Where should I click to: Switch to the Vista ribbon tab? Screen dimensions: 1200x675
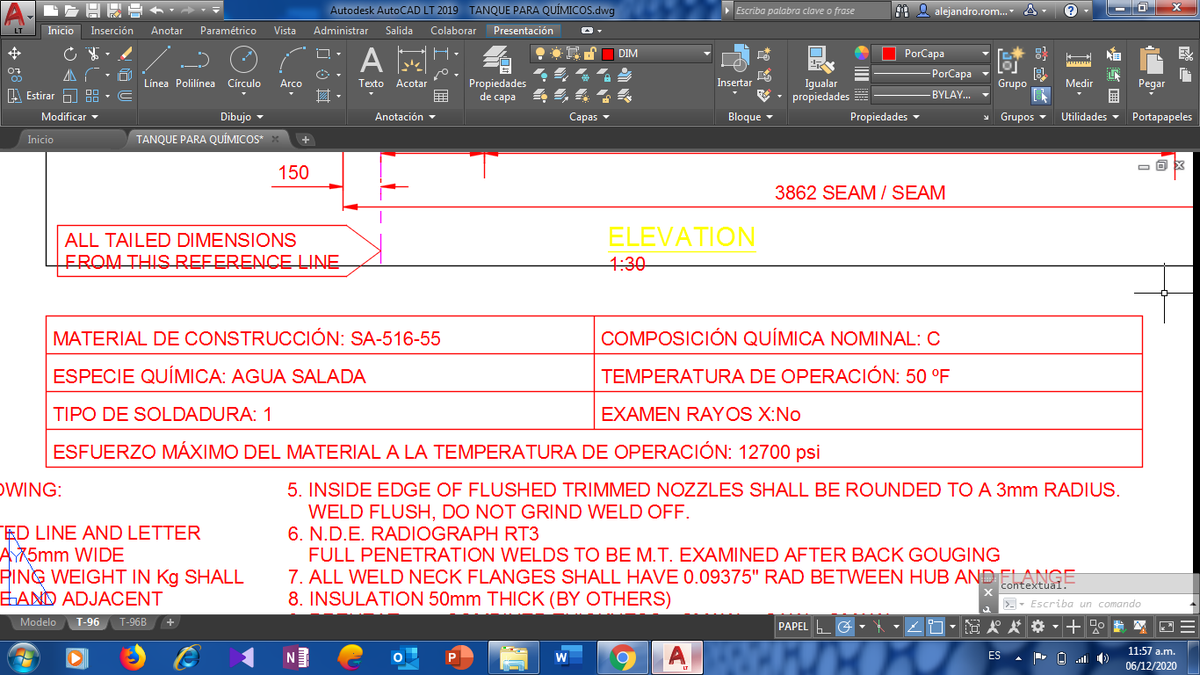pyautogui.click(x=285, y=31)
